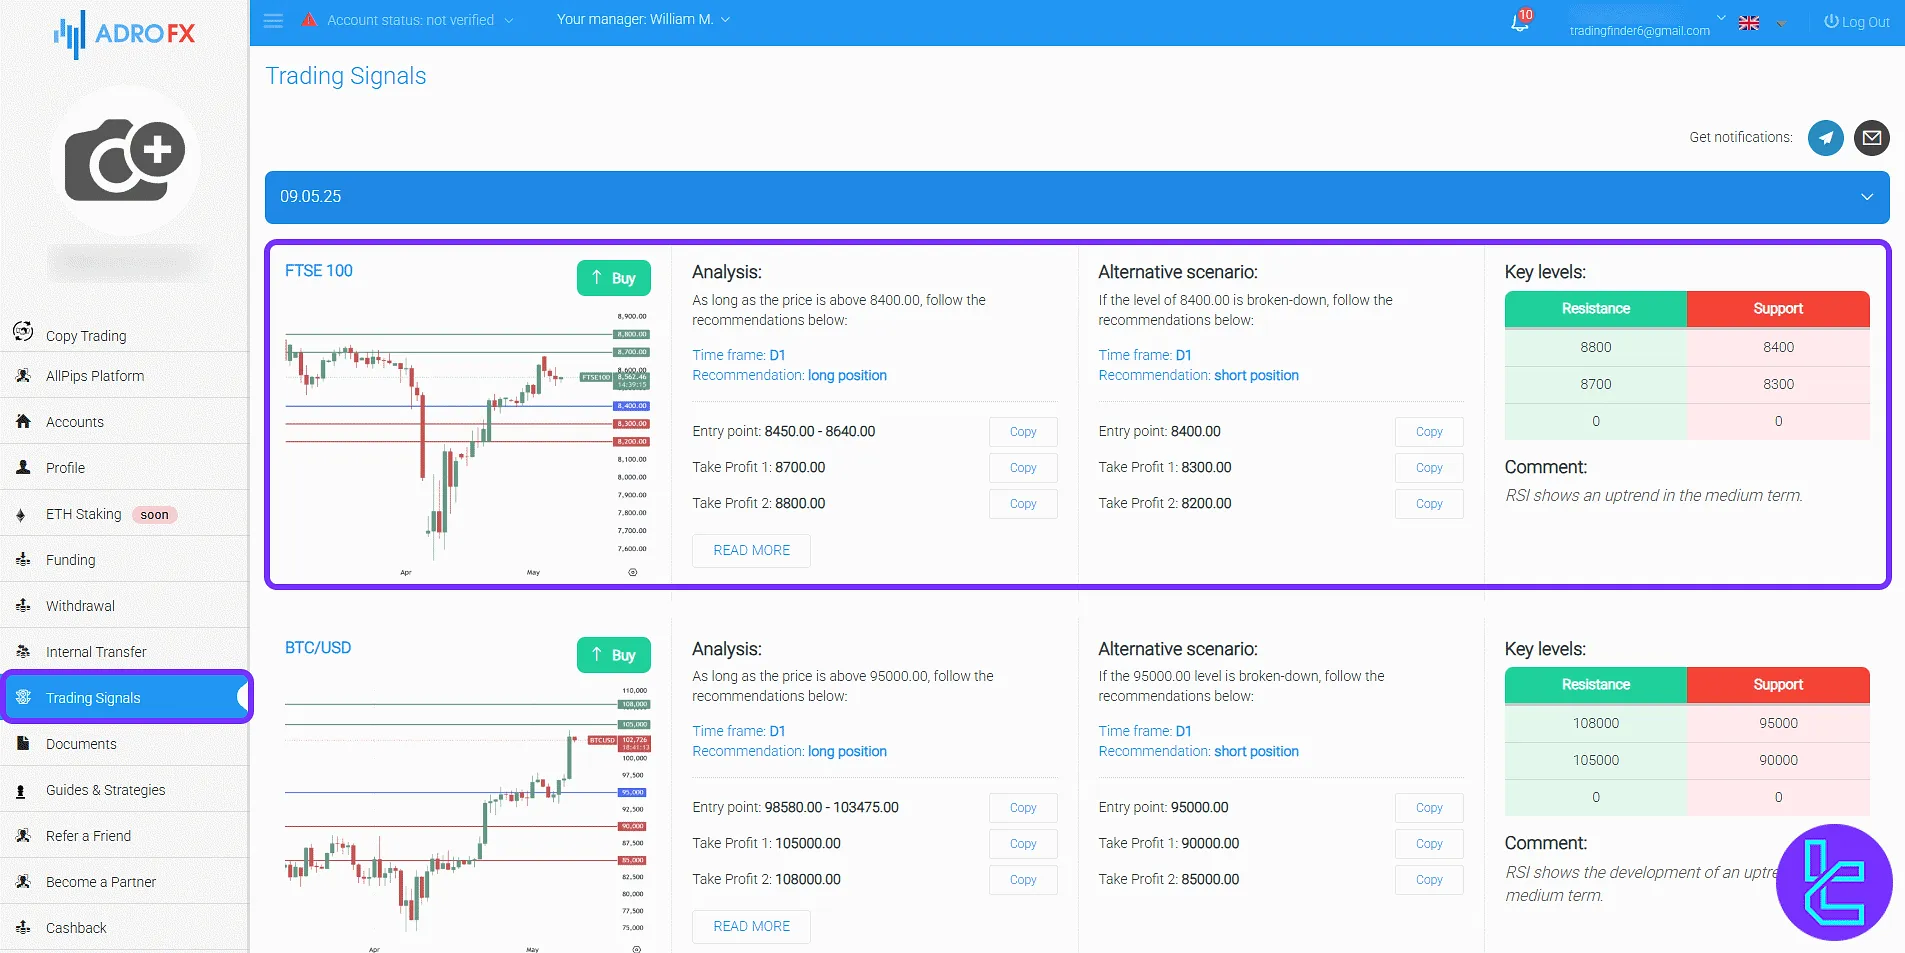This screenshot has width=1905, height=953.
Task: Copy FTSE 100 entry point 8450.00 - 8640.00
Action: pos(1023,432)
